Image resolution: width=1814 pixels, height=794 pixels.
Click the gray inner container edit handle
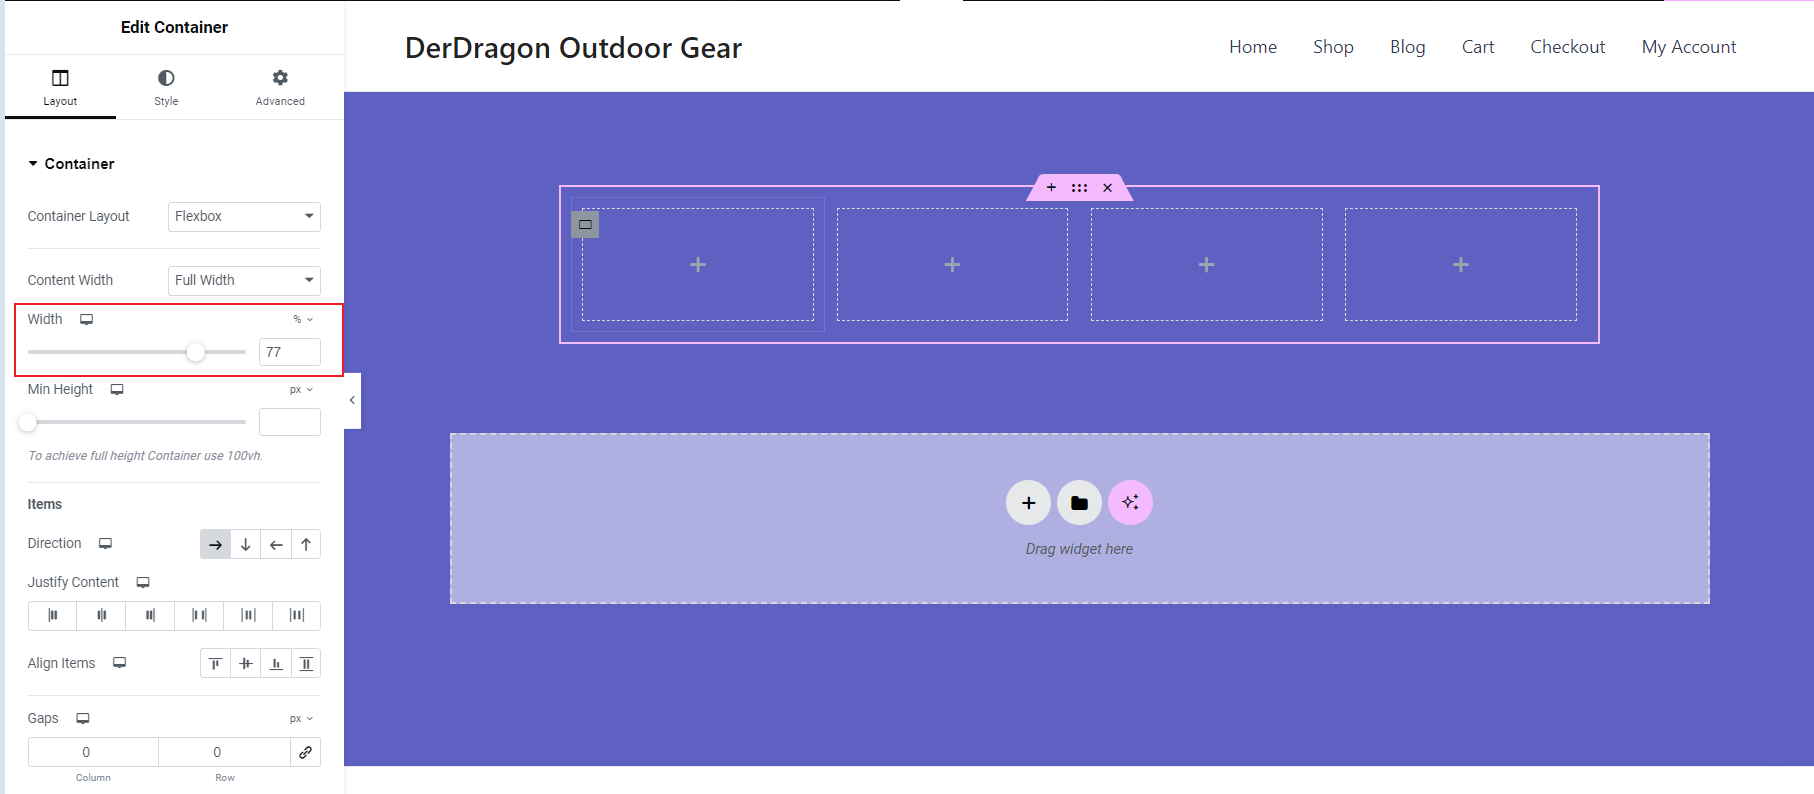pos(585,224)
